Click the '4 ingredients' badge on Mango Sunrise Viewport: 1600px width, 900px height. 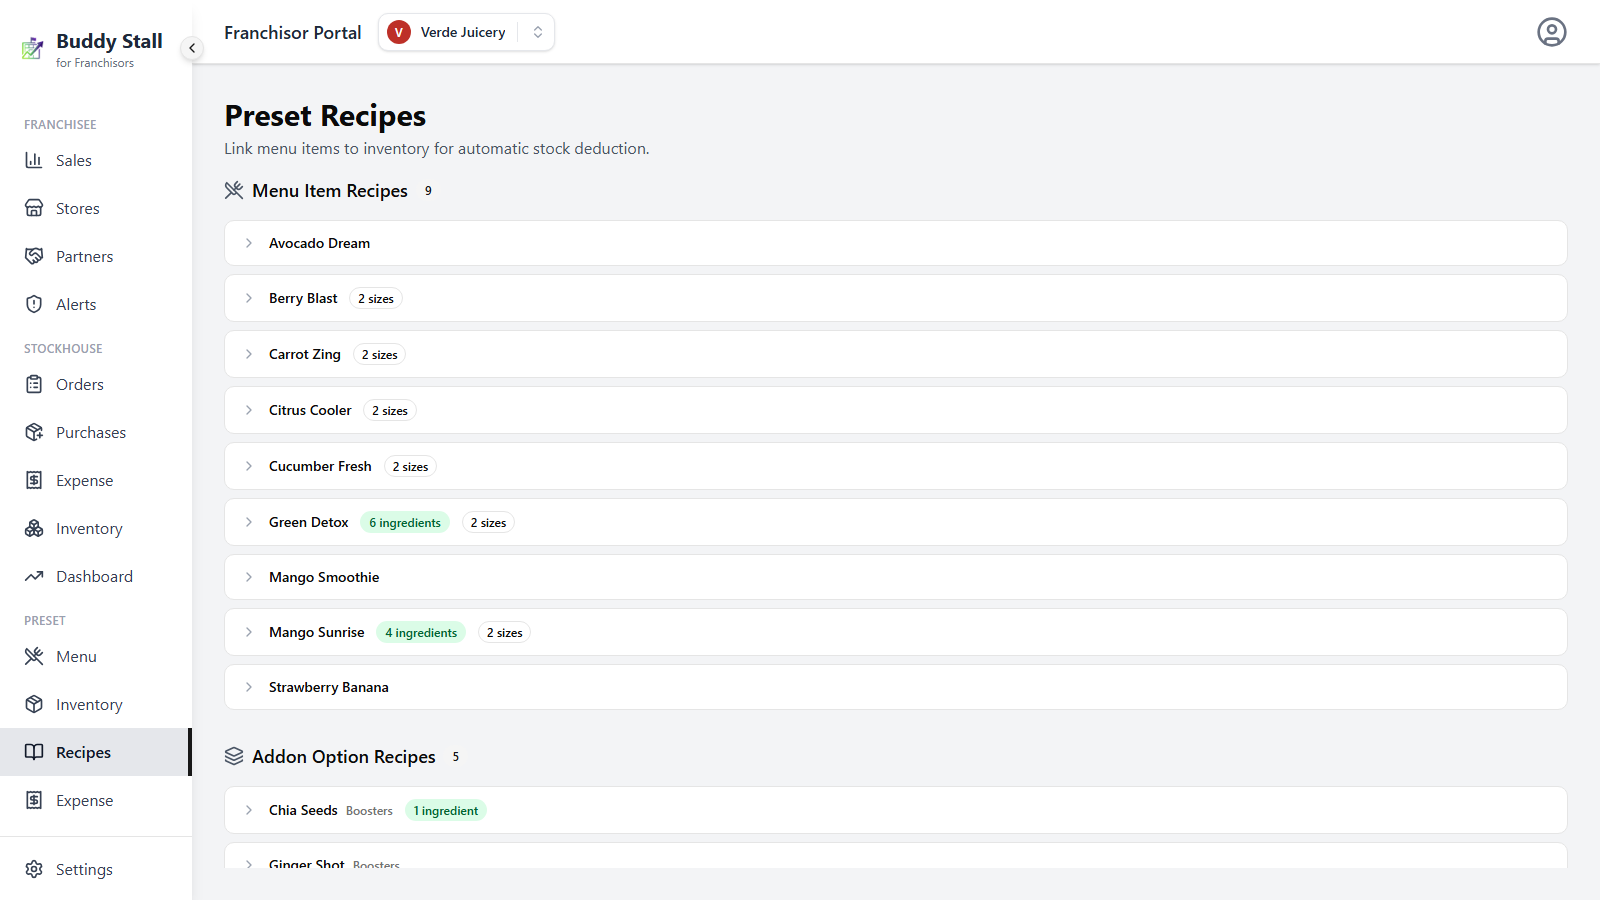(421, 632)
